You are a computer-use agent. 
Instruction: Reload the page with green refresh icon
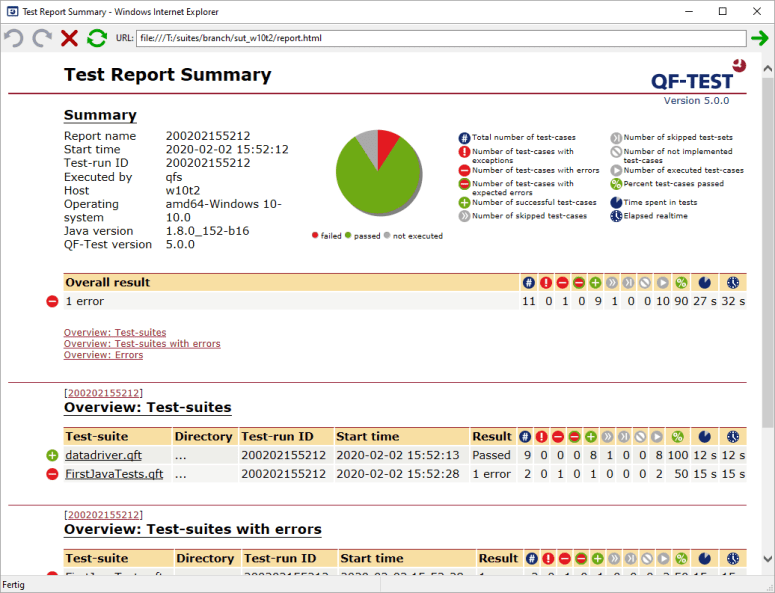97,38
